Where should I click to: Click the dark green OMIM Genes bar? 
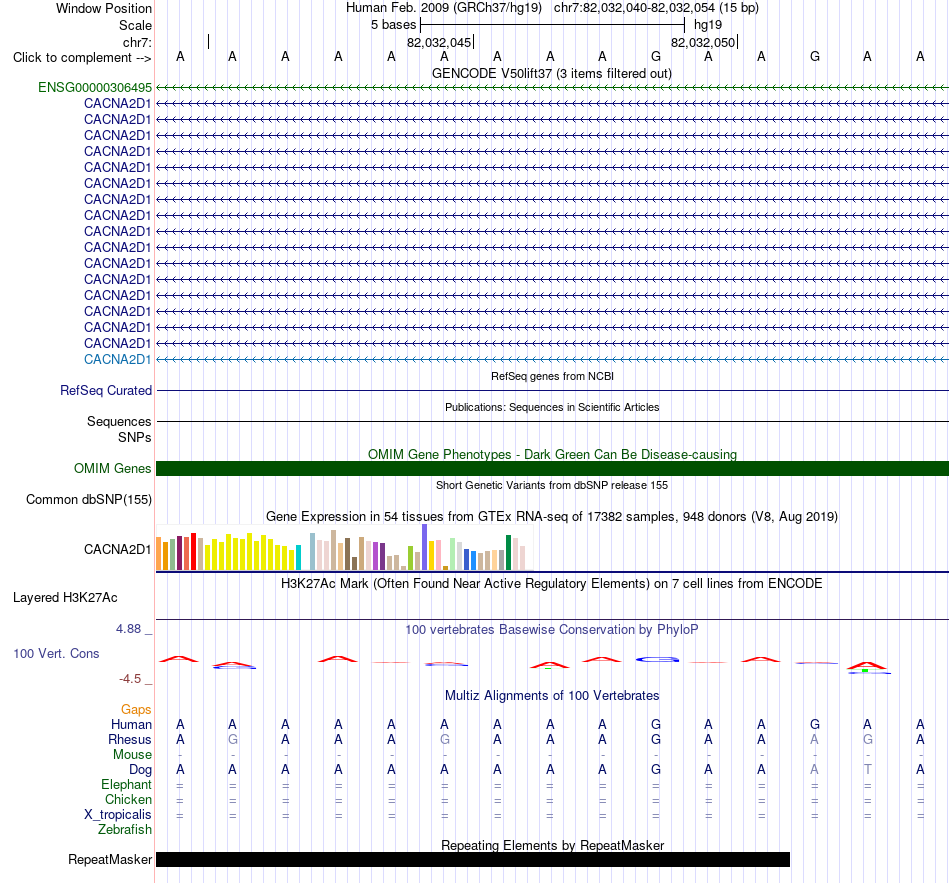552,468
